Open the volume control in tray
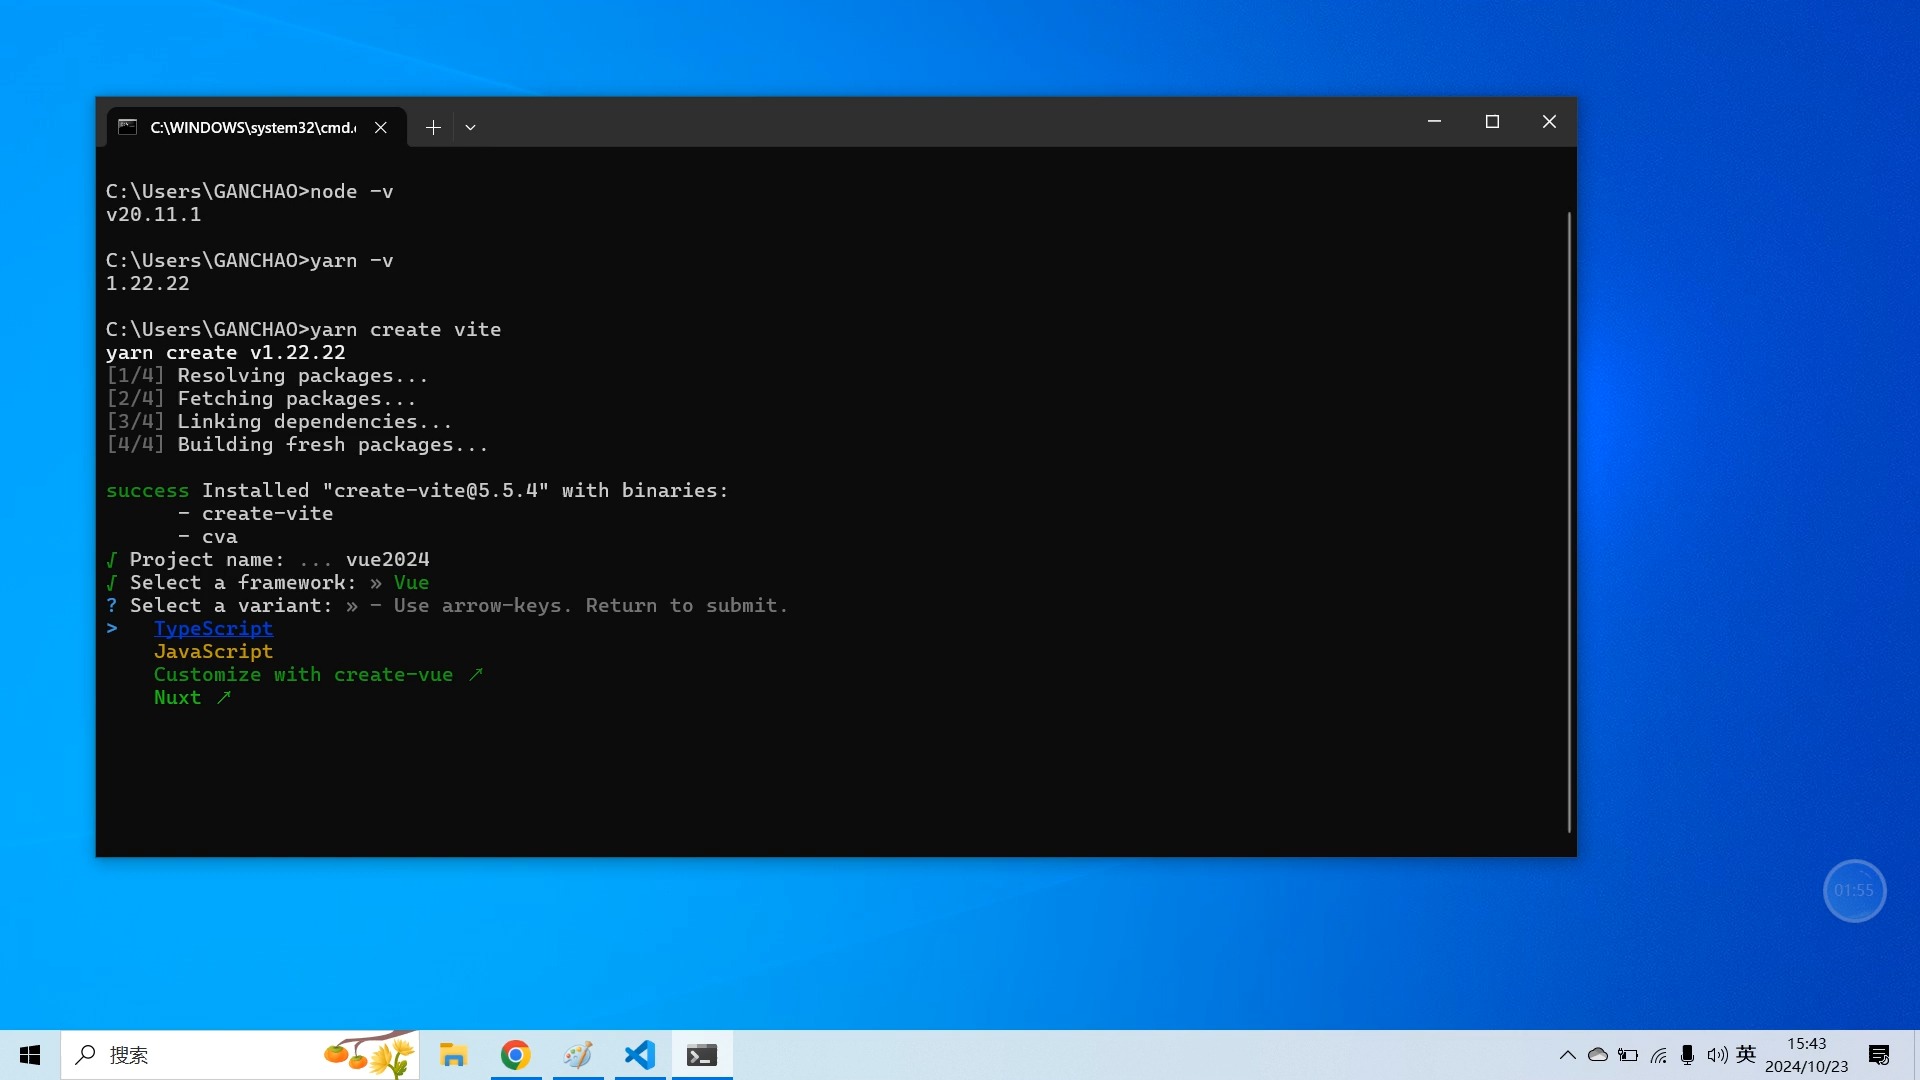This screenshot has height=1080, width=1920. (1717, 1055)
